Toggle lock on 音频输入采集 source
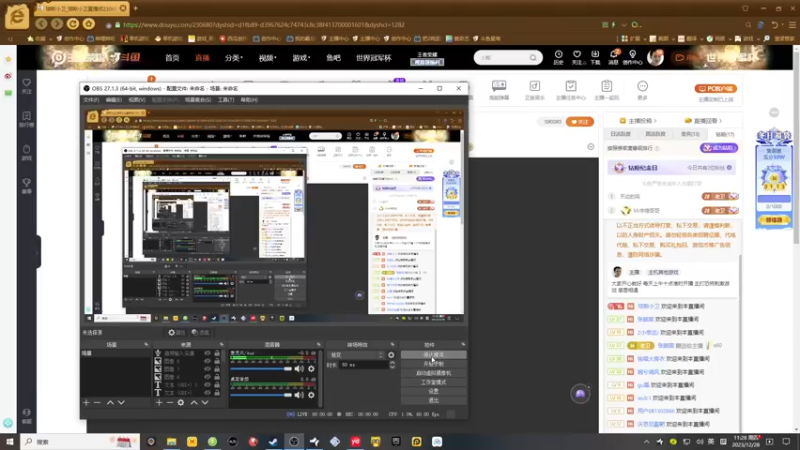The width and height of the screenshot is (800, 450). tap(217, 353)
